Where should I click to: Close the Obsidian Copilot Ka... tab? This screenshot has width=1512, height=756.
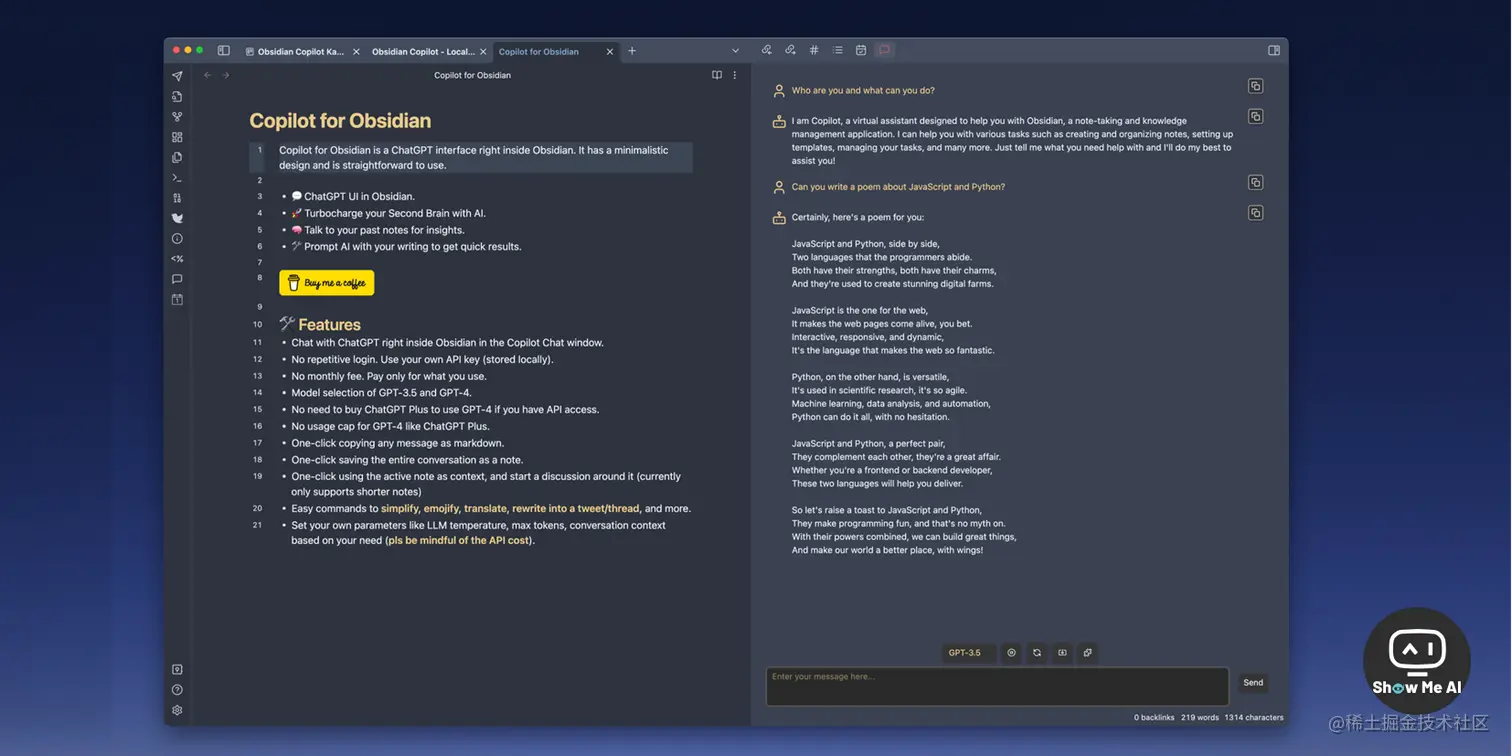356,52
